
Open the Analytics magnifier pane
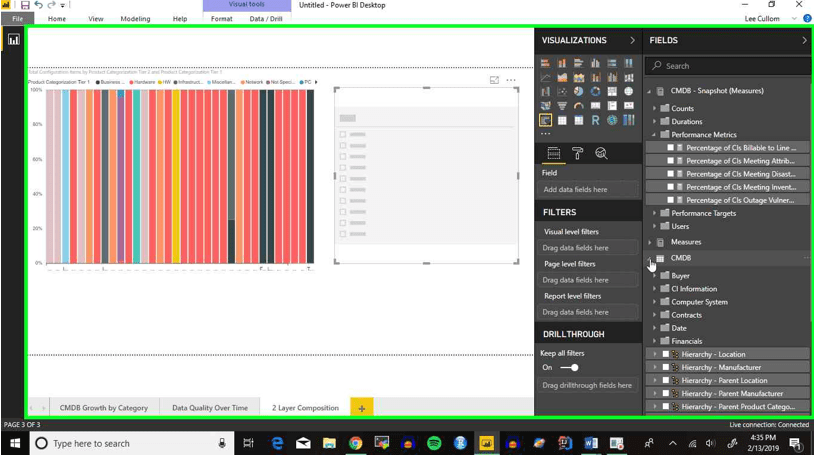(x=601, y=153)
